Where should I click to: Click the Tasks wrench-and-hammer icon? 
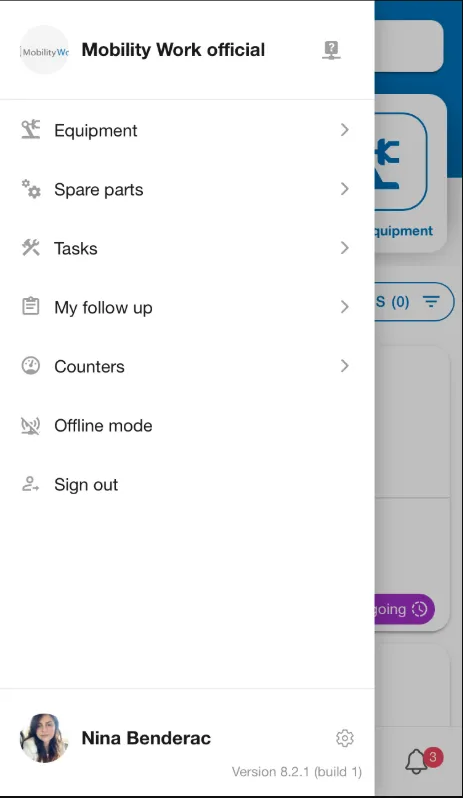31,248
